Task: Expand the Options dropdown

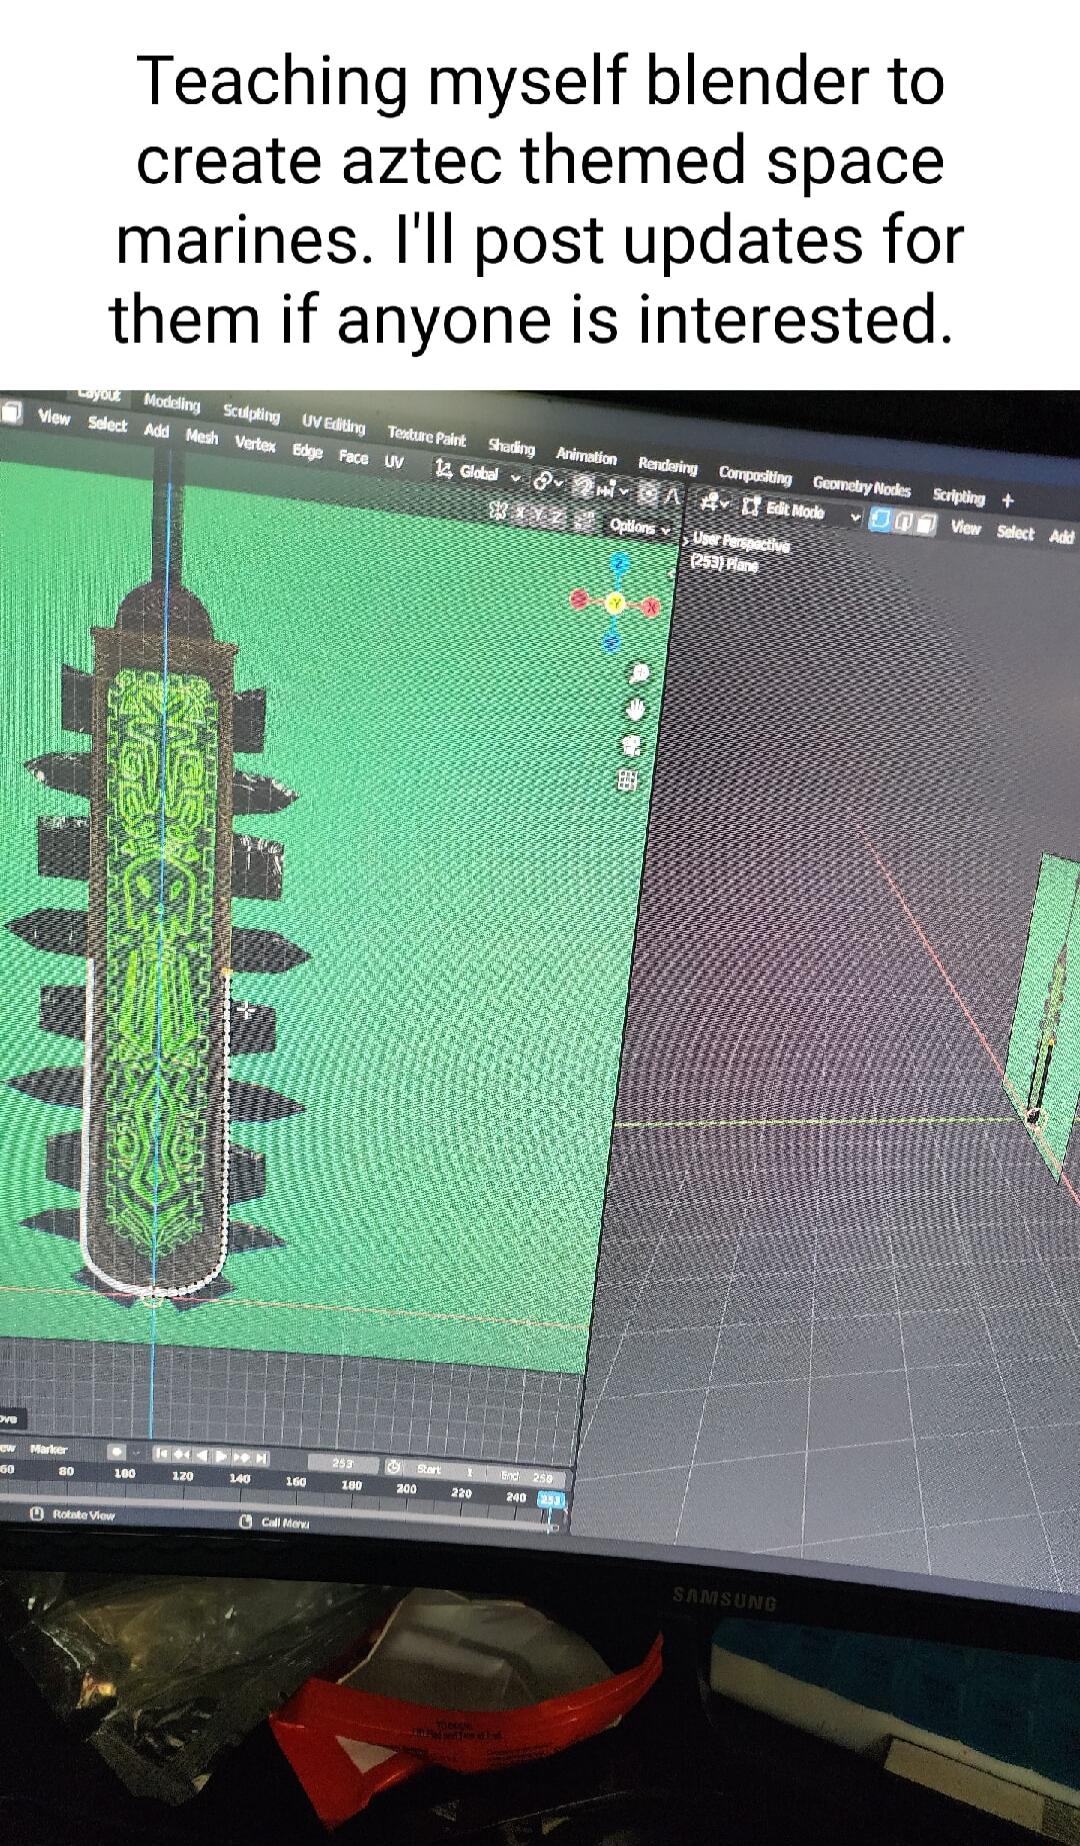Action: point(640,527)
